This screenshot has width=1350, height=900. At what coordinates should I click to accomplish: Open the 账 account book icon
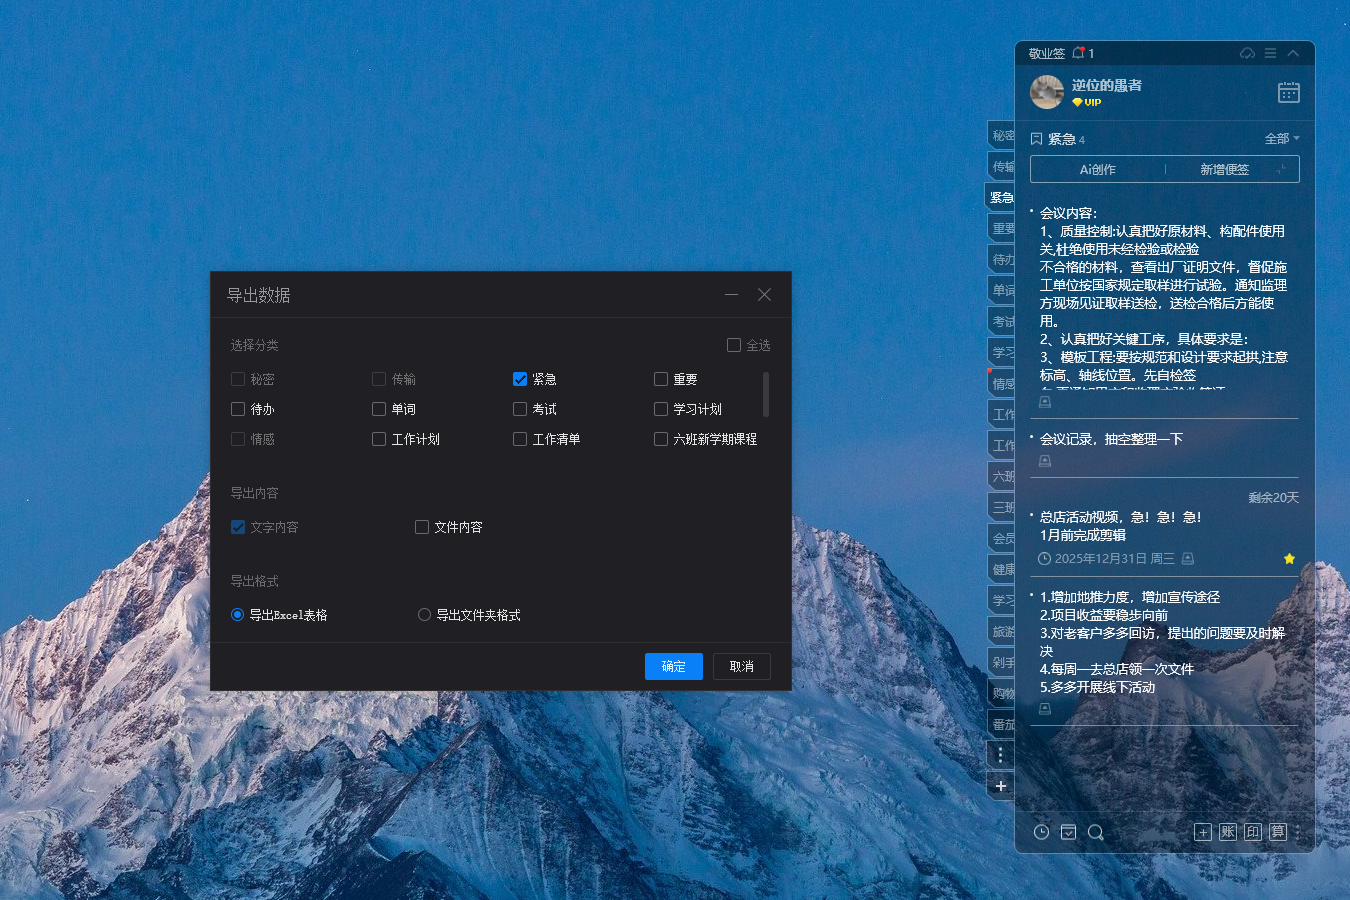tap(1228, 832)
